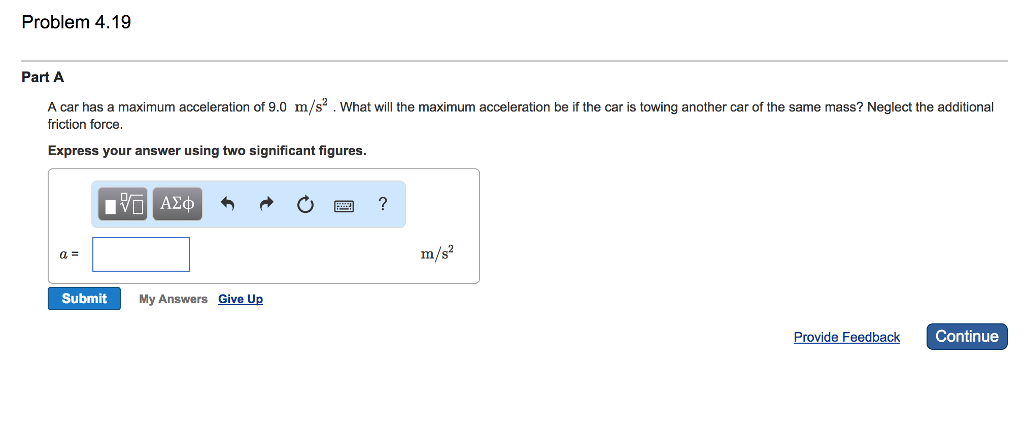
Task: Click the Problem 4.19 title
Action: (x=77, y=22)
